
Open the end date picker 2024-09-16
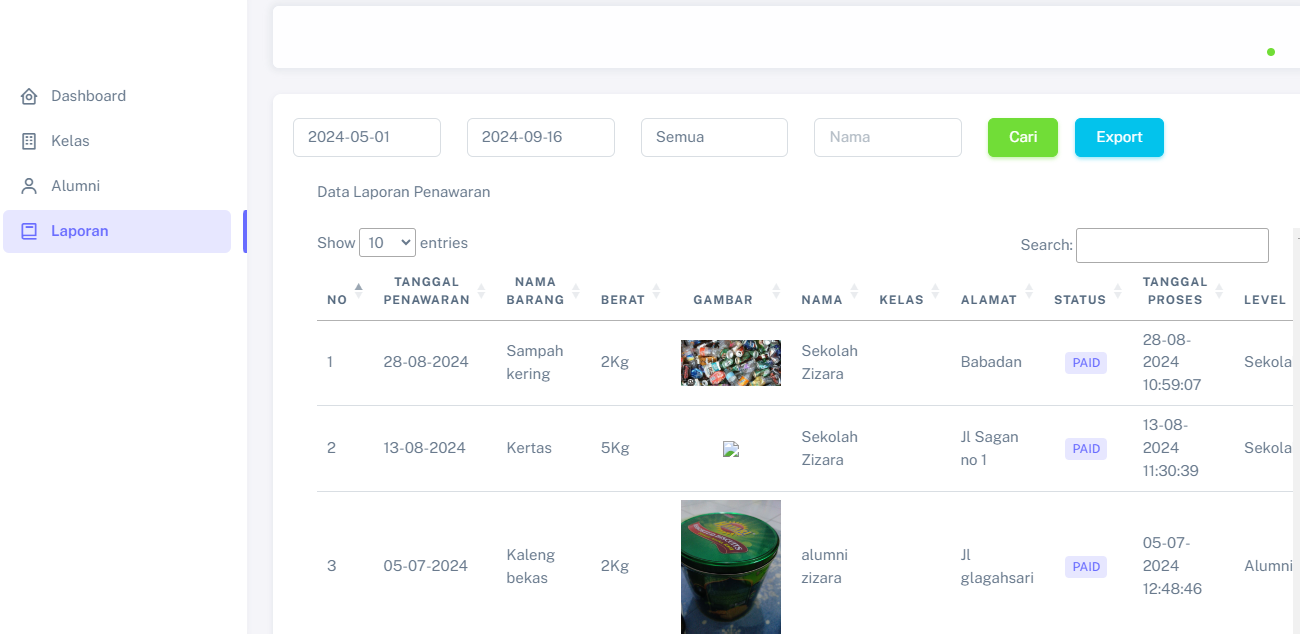click(541, 138)
